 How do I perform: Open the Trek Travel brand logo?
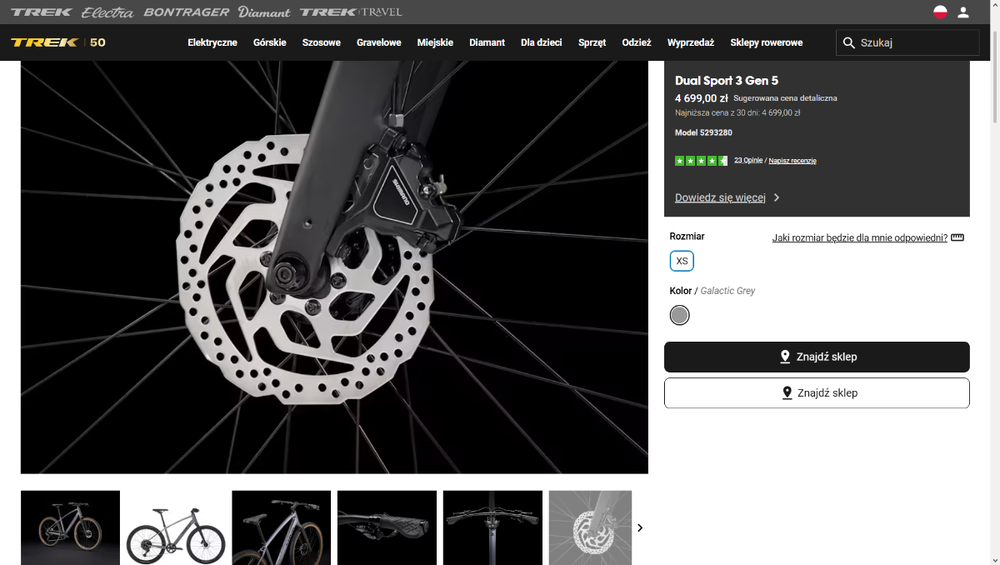pyautogui.click(x=351, y=12)
